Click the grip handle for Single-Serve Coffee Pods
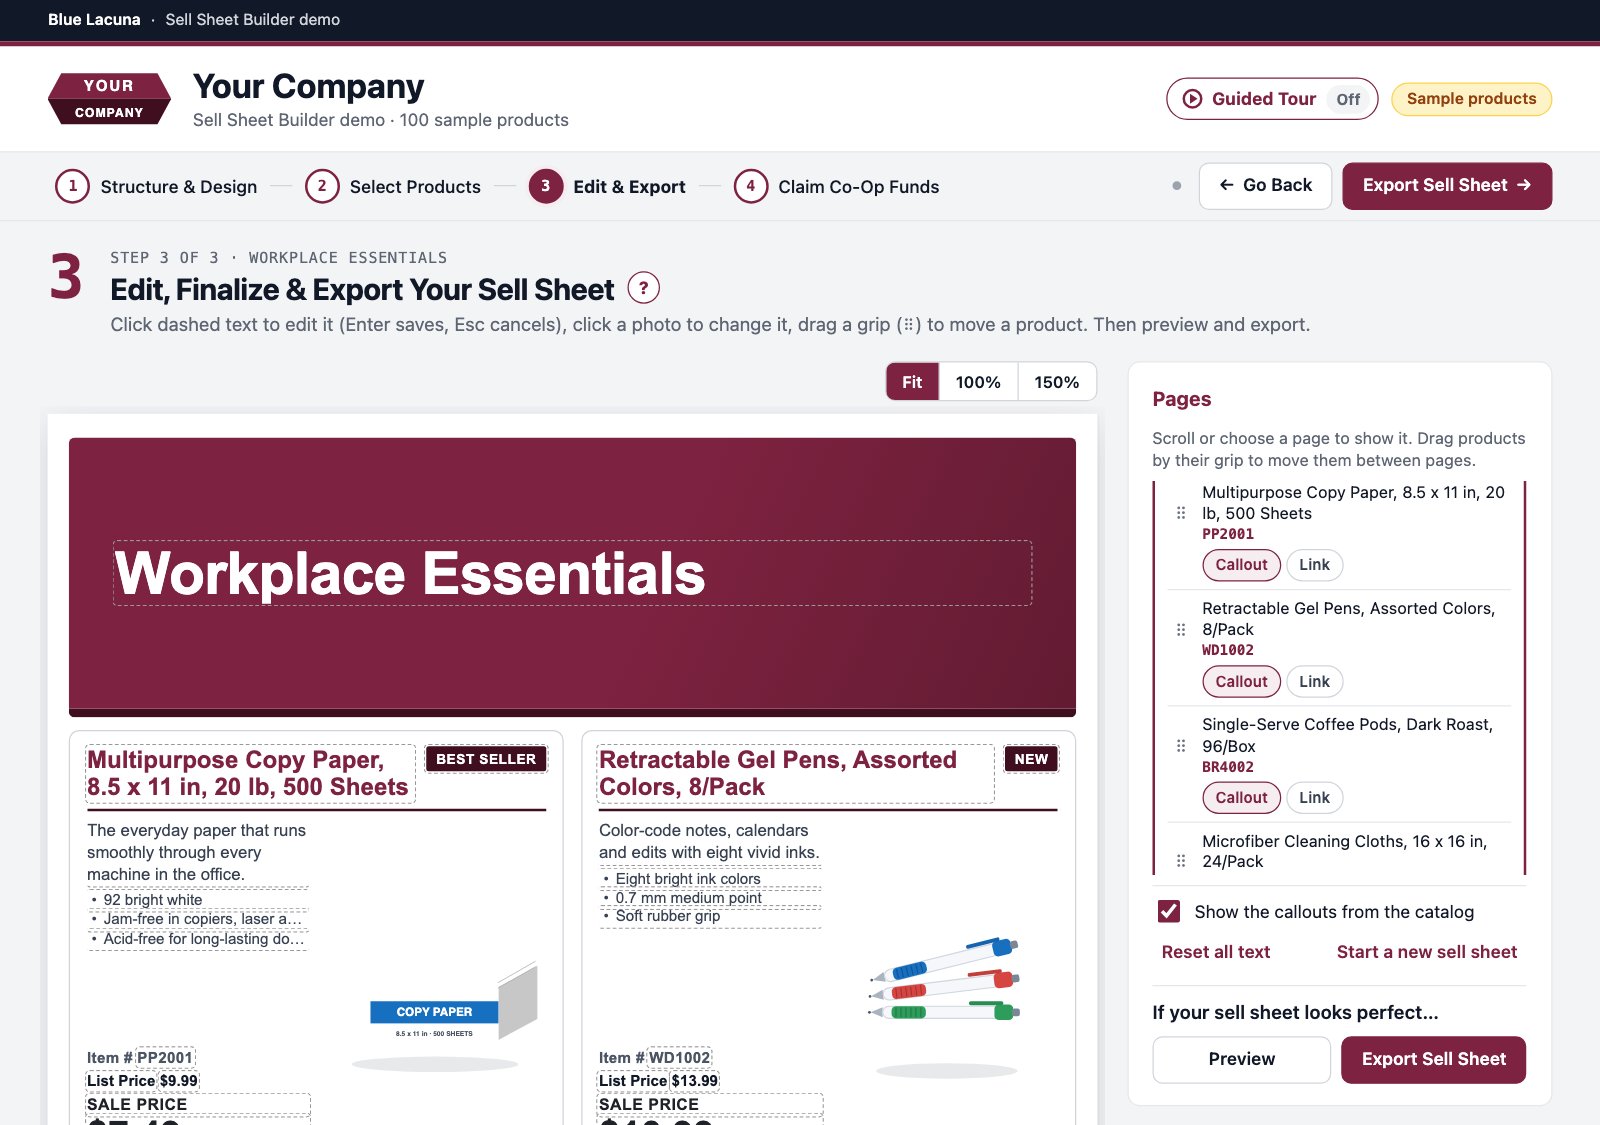This screenshot has width=1600, height=1125. [1181, 746]
